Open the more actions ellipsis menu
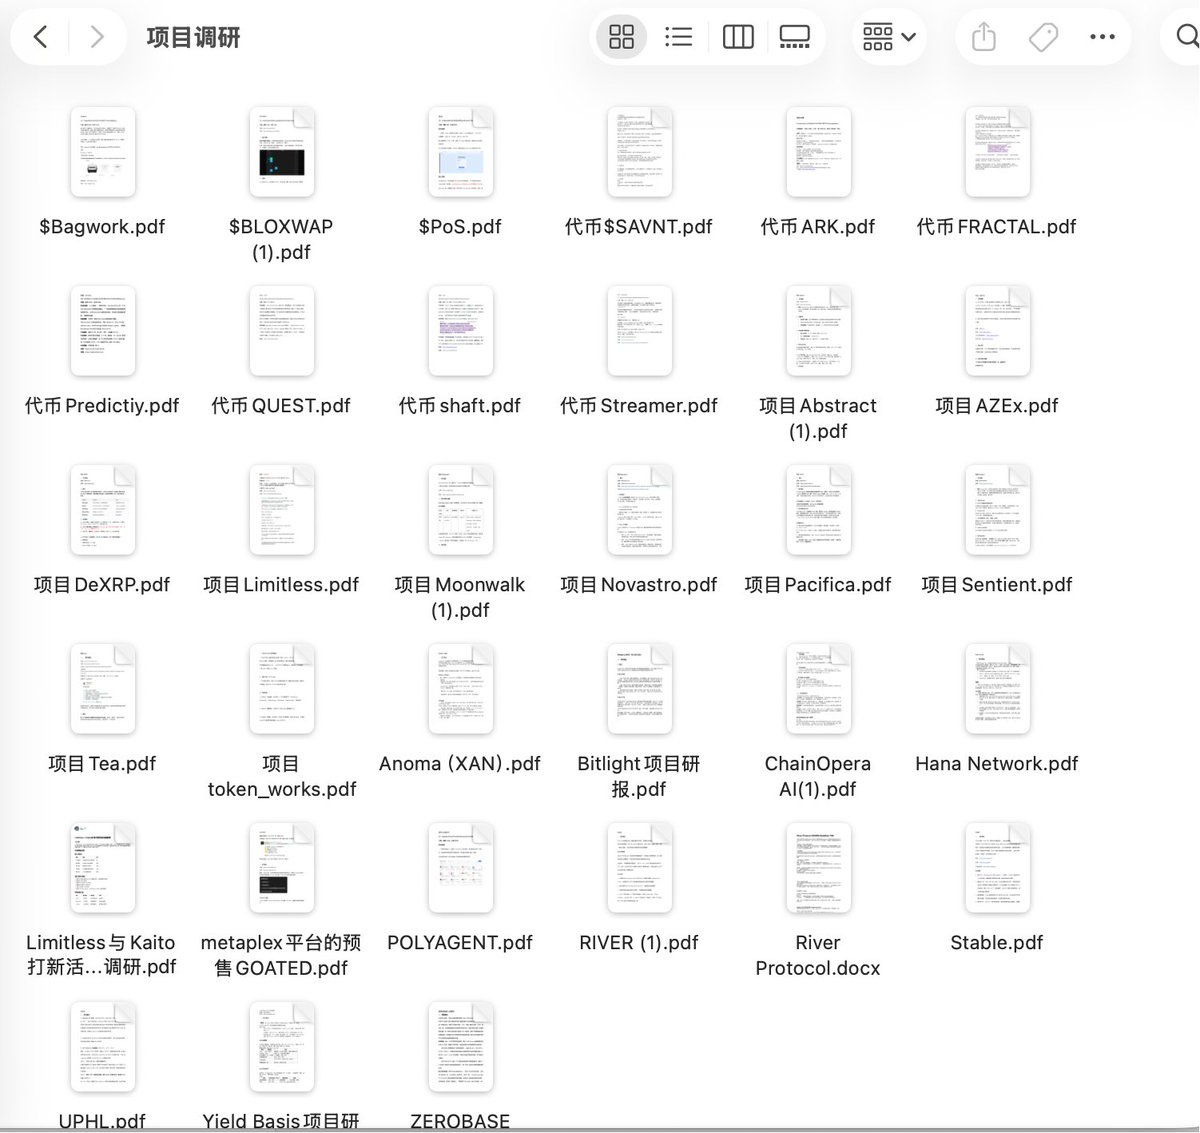The image size is (1200, 1133). [1102, 37]
